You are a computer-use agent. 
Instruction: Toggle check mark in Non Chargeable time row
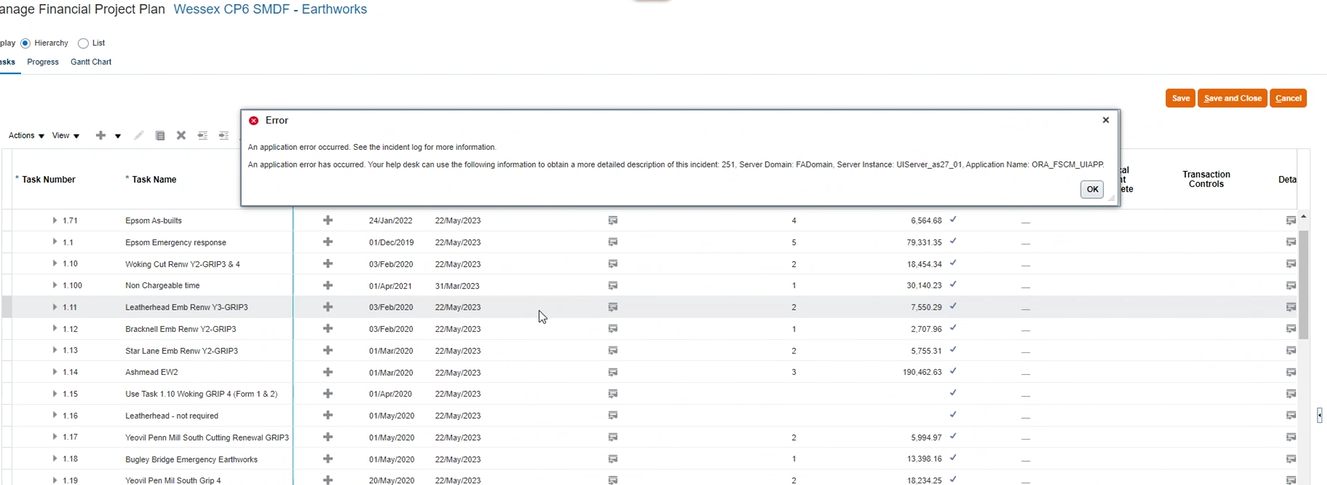(x=953, y=284)
